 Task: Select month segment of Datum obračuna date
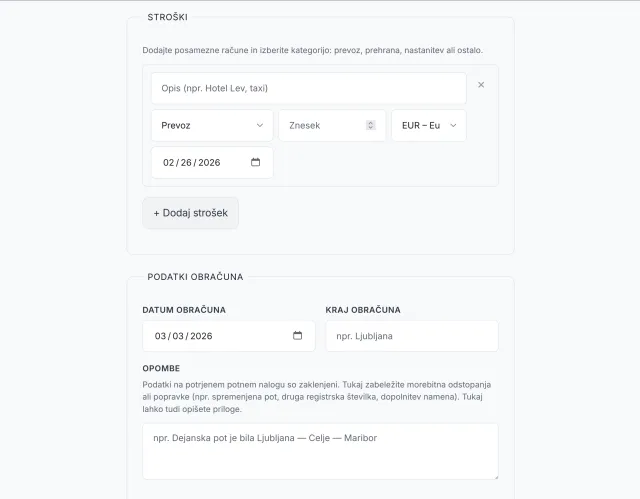click(160, 336)
